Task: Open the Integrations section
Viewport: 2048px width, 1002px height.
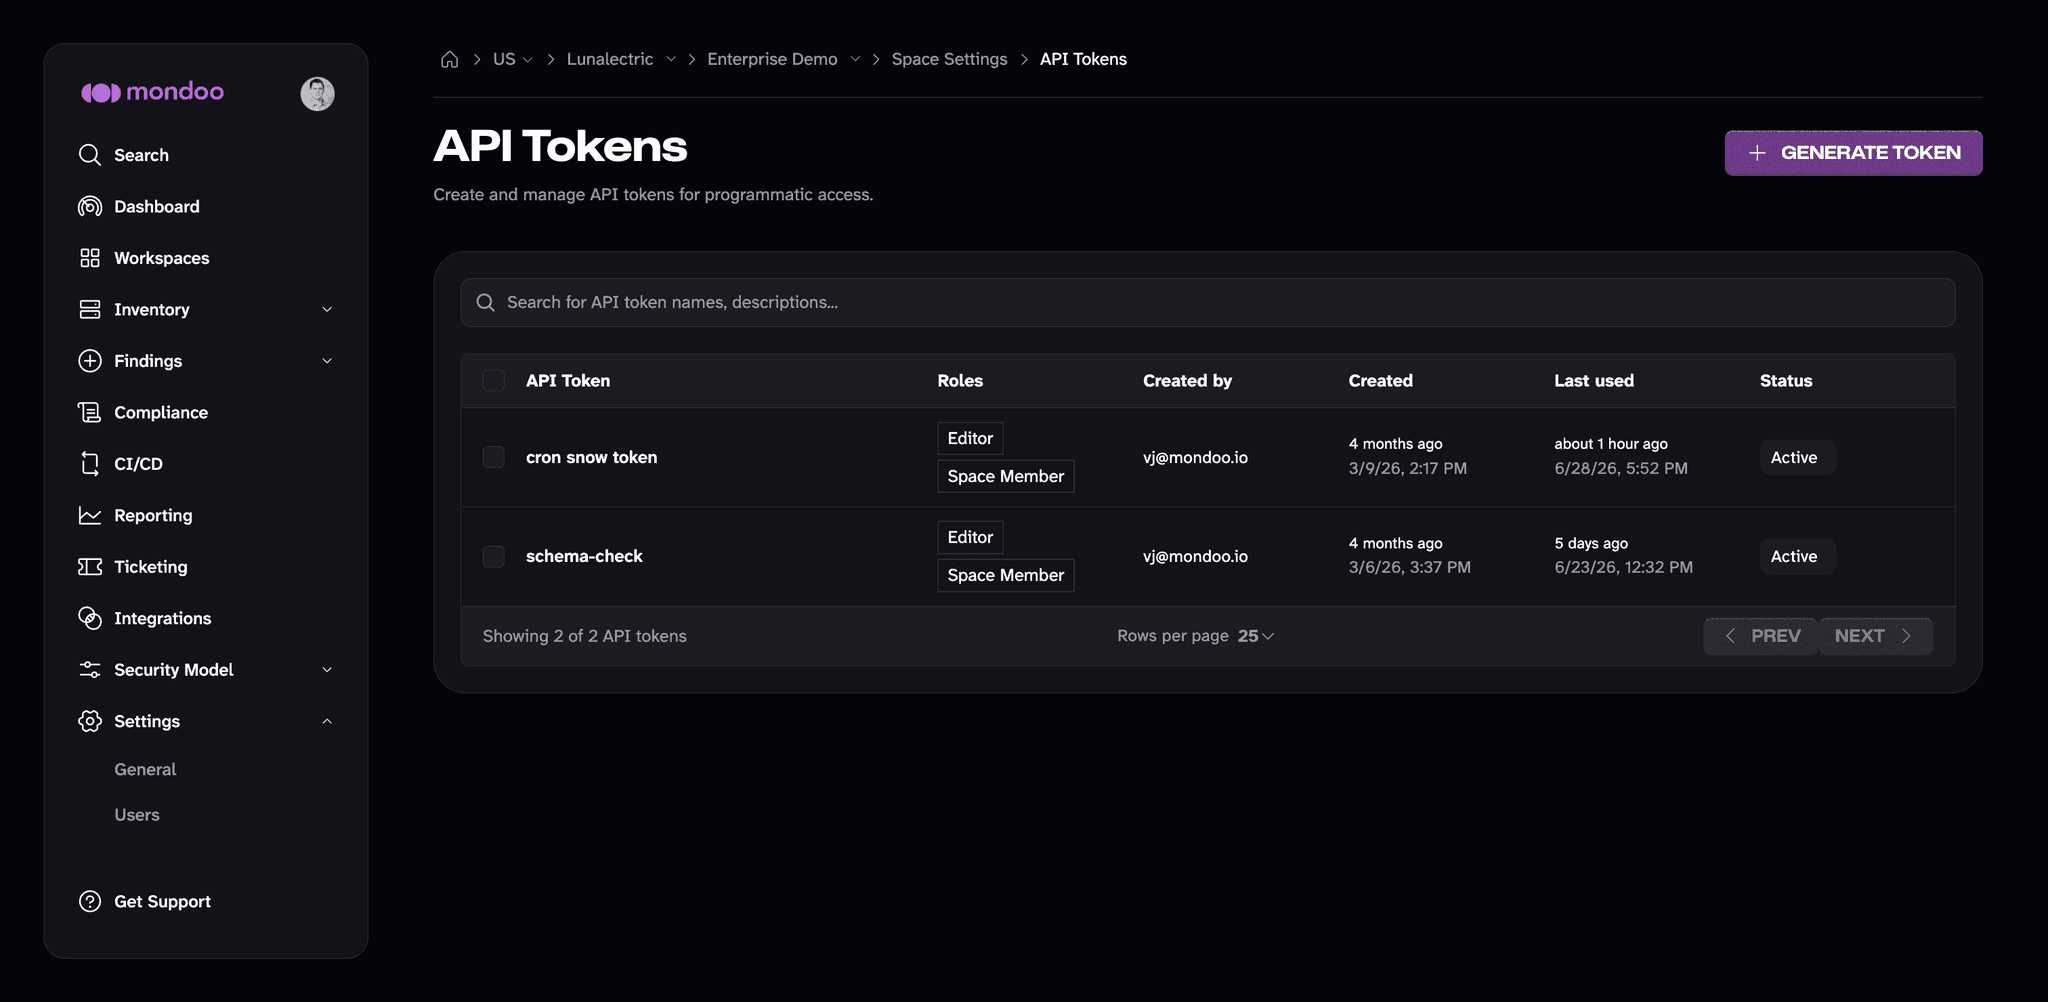Action: (x=163, y=618)
